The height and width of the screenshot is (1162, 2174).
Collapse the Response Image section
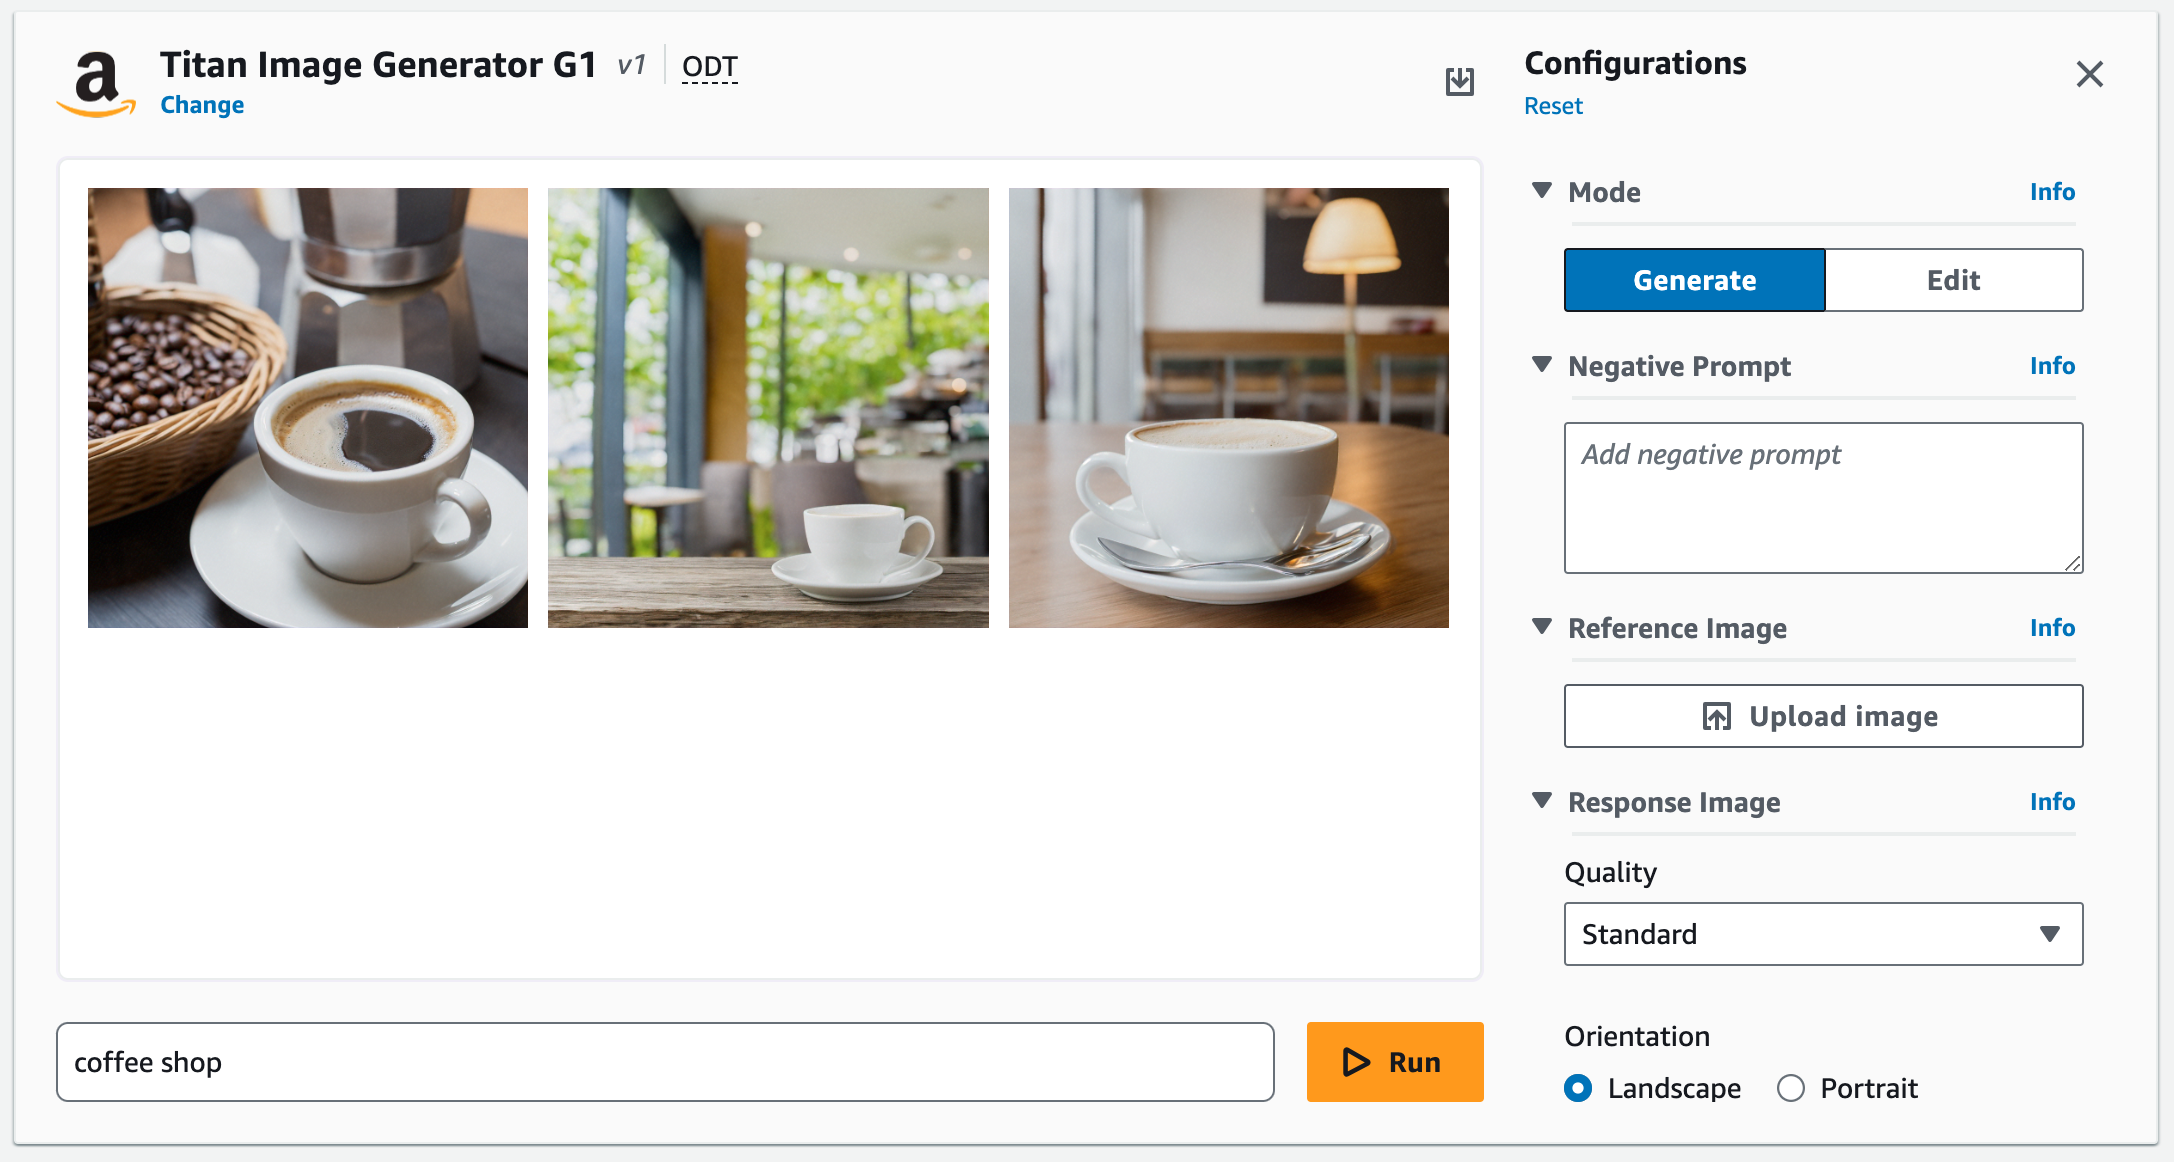click(x=1541, y=802)
